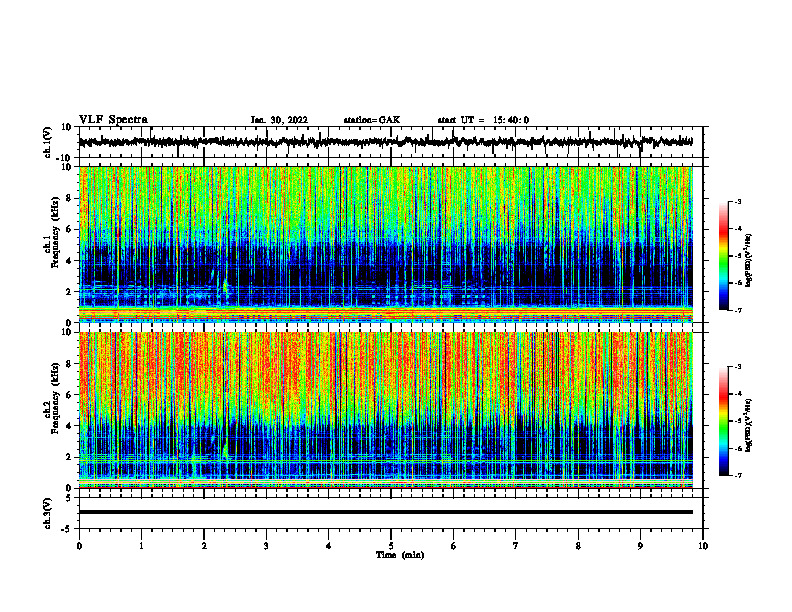792x612 pixels.
Task: Click the "8" kHz tick on ch.1 spectrogram
Action: click(x=69, y=198)
